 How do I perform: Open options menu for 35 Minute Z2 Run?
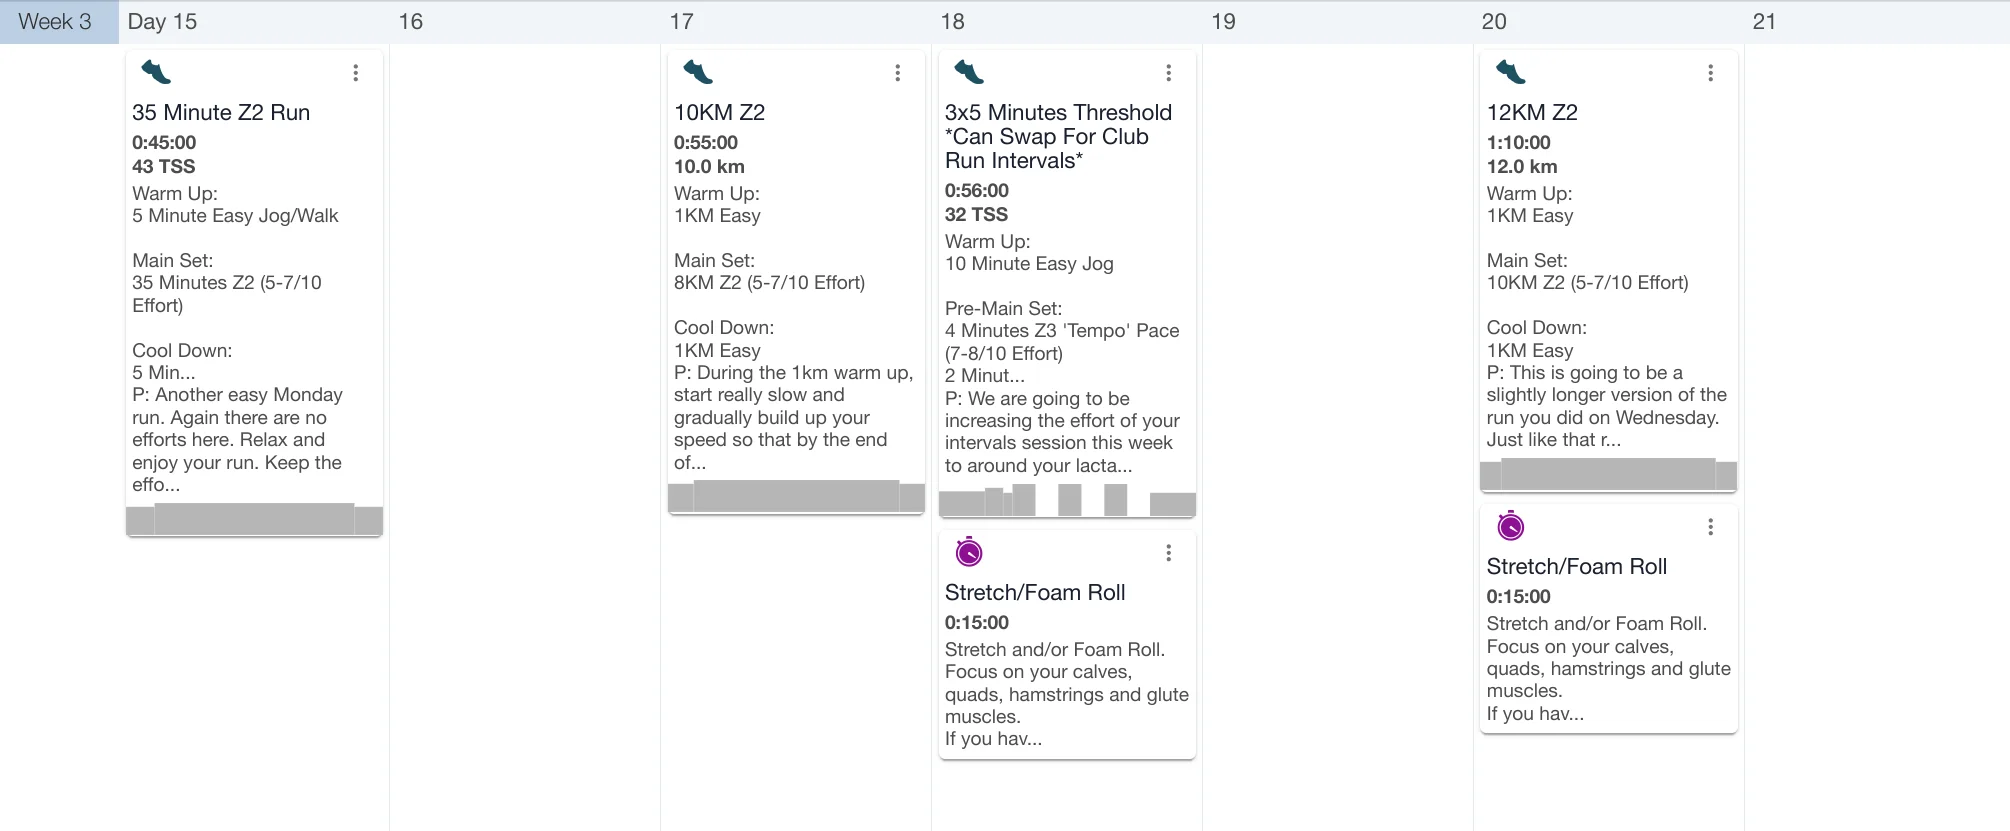click(x=356, y=73)
